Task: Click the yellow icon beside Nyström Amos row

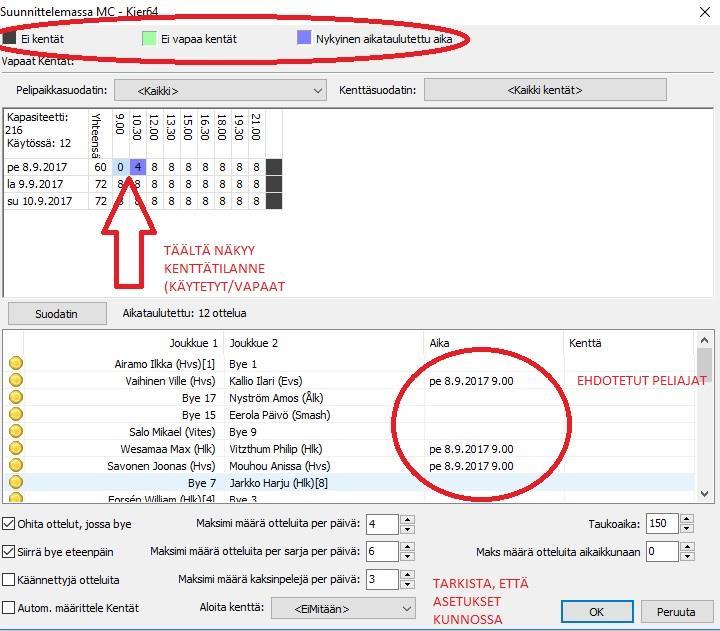Action: pos(16,397)
